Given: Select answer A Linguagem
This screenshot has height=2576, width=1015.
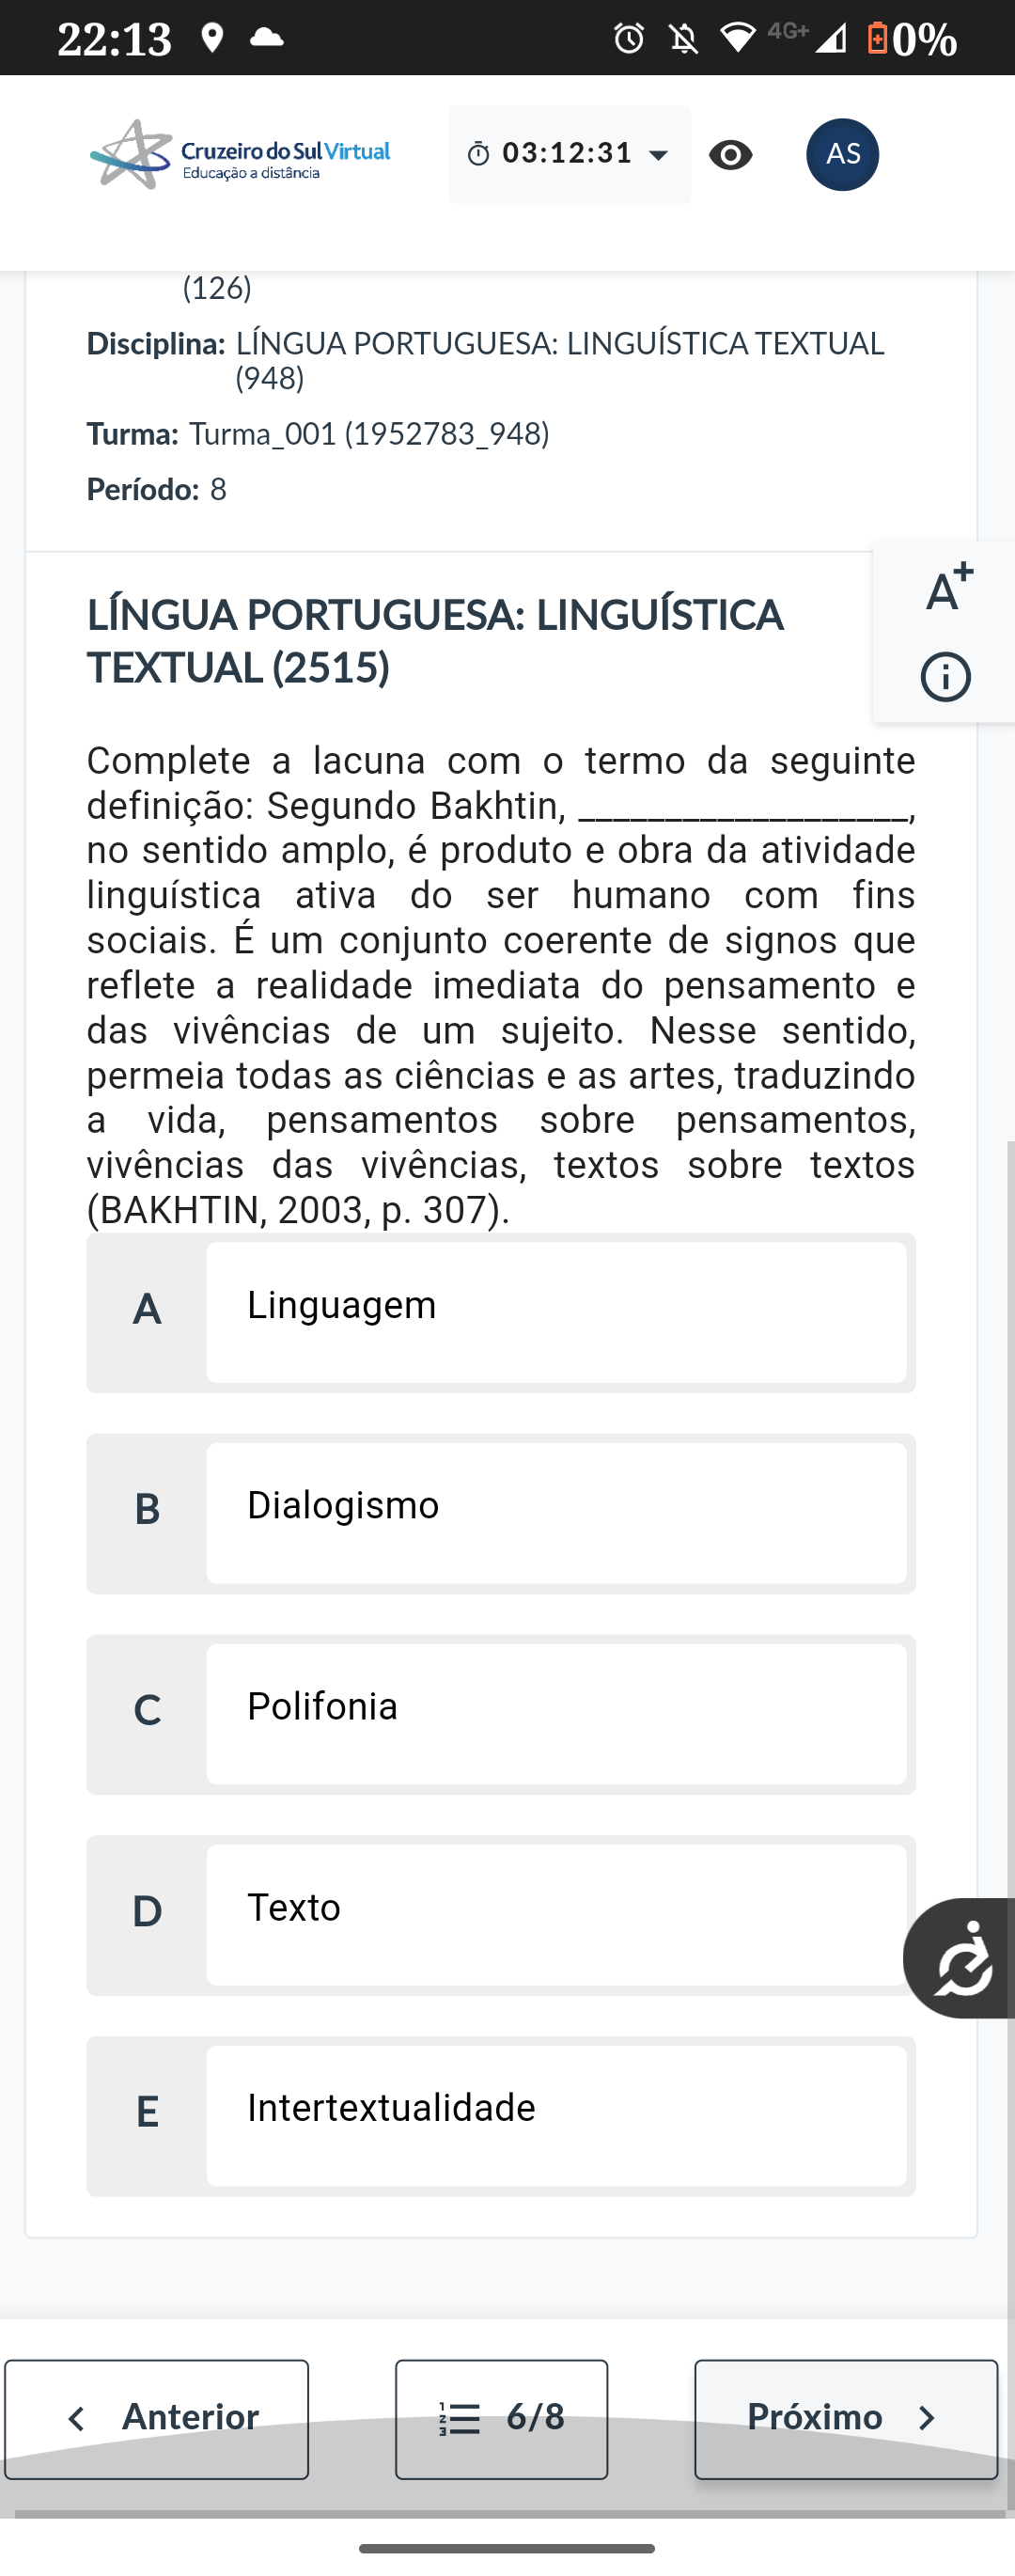Looking at the screenshot, I should coord(555,1312).
